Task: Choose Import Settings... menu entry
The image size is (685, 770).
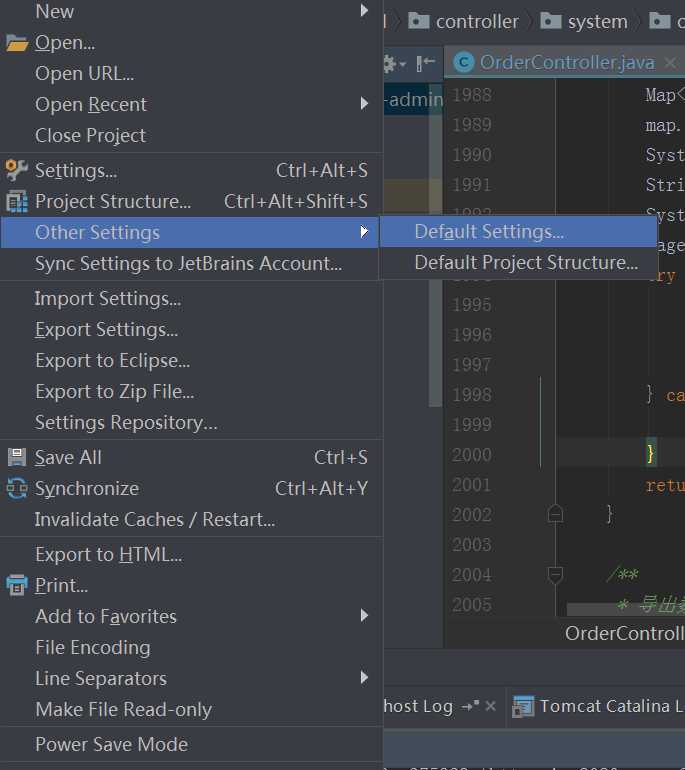Action: click(192, 299)
